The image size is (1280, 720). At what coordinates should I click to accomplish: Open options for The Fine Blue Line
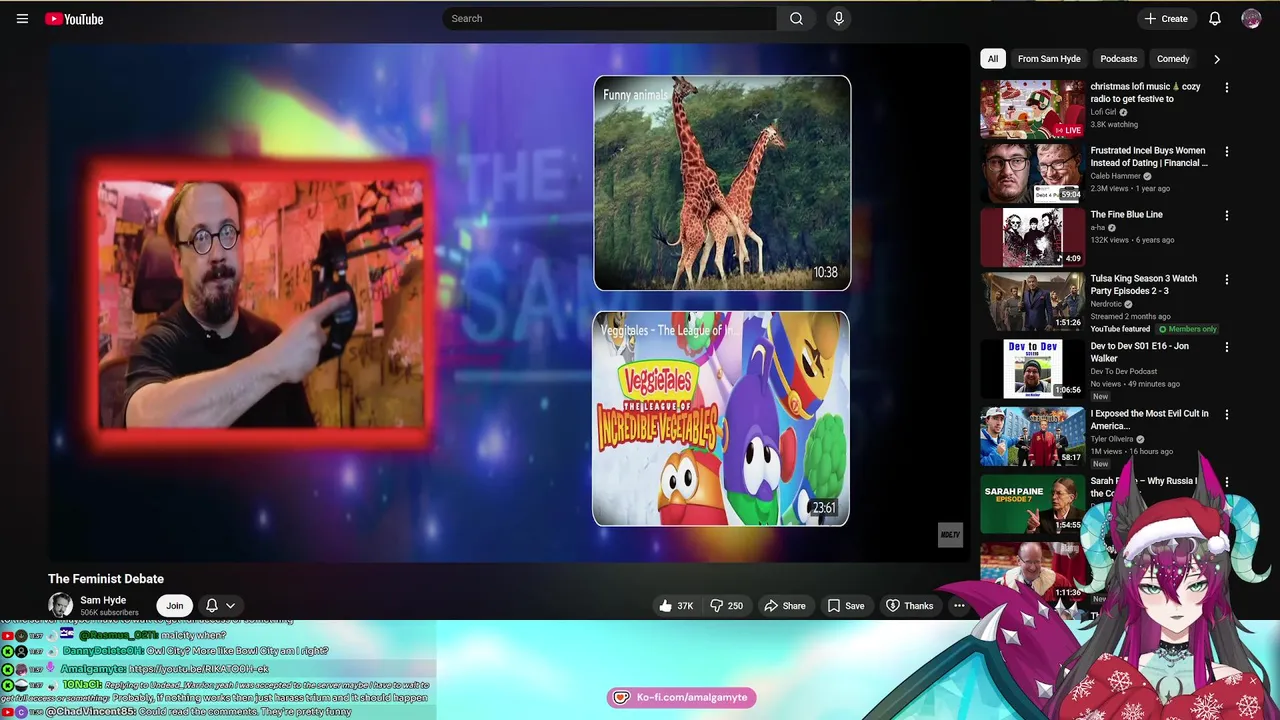(1227, 216)
